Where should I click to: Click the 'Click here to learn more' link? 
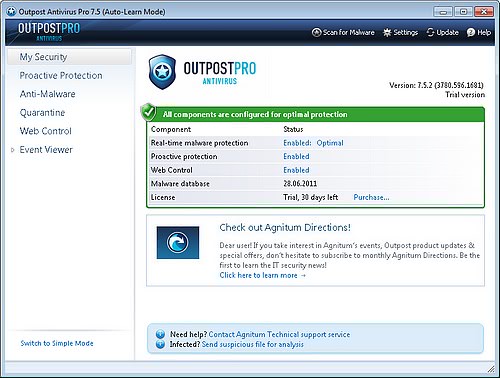coord(263,275)
